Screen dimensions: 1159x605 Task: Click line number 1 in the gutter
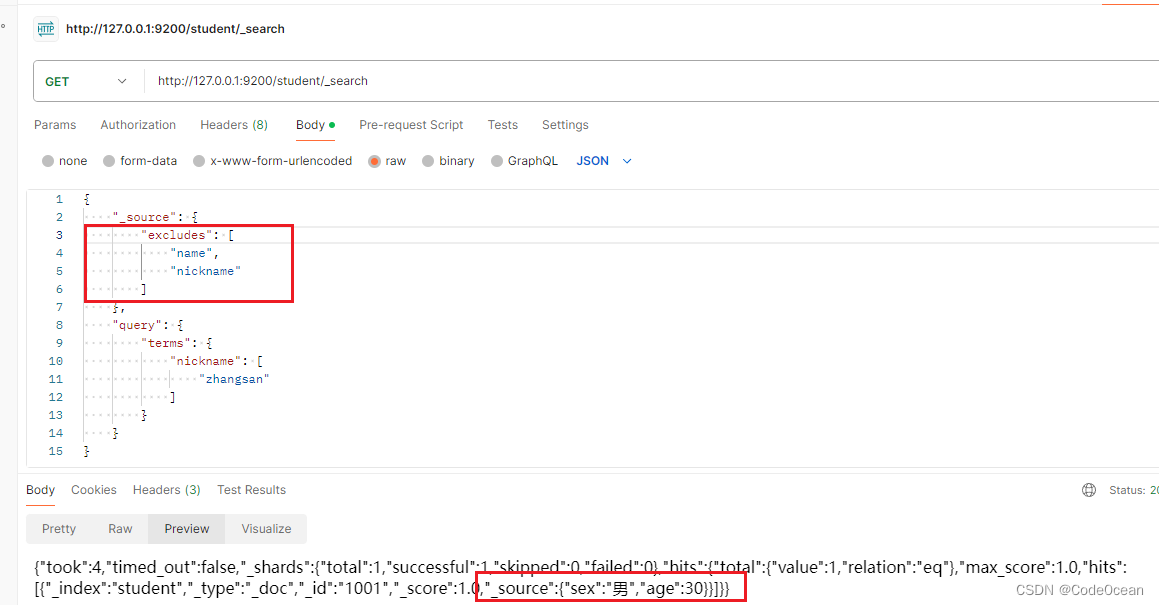point(59,200)
